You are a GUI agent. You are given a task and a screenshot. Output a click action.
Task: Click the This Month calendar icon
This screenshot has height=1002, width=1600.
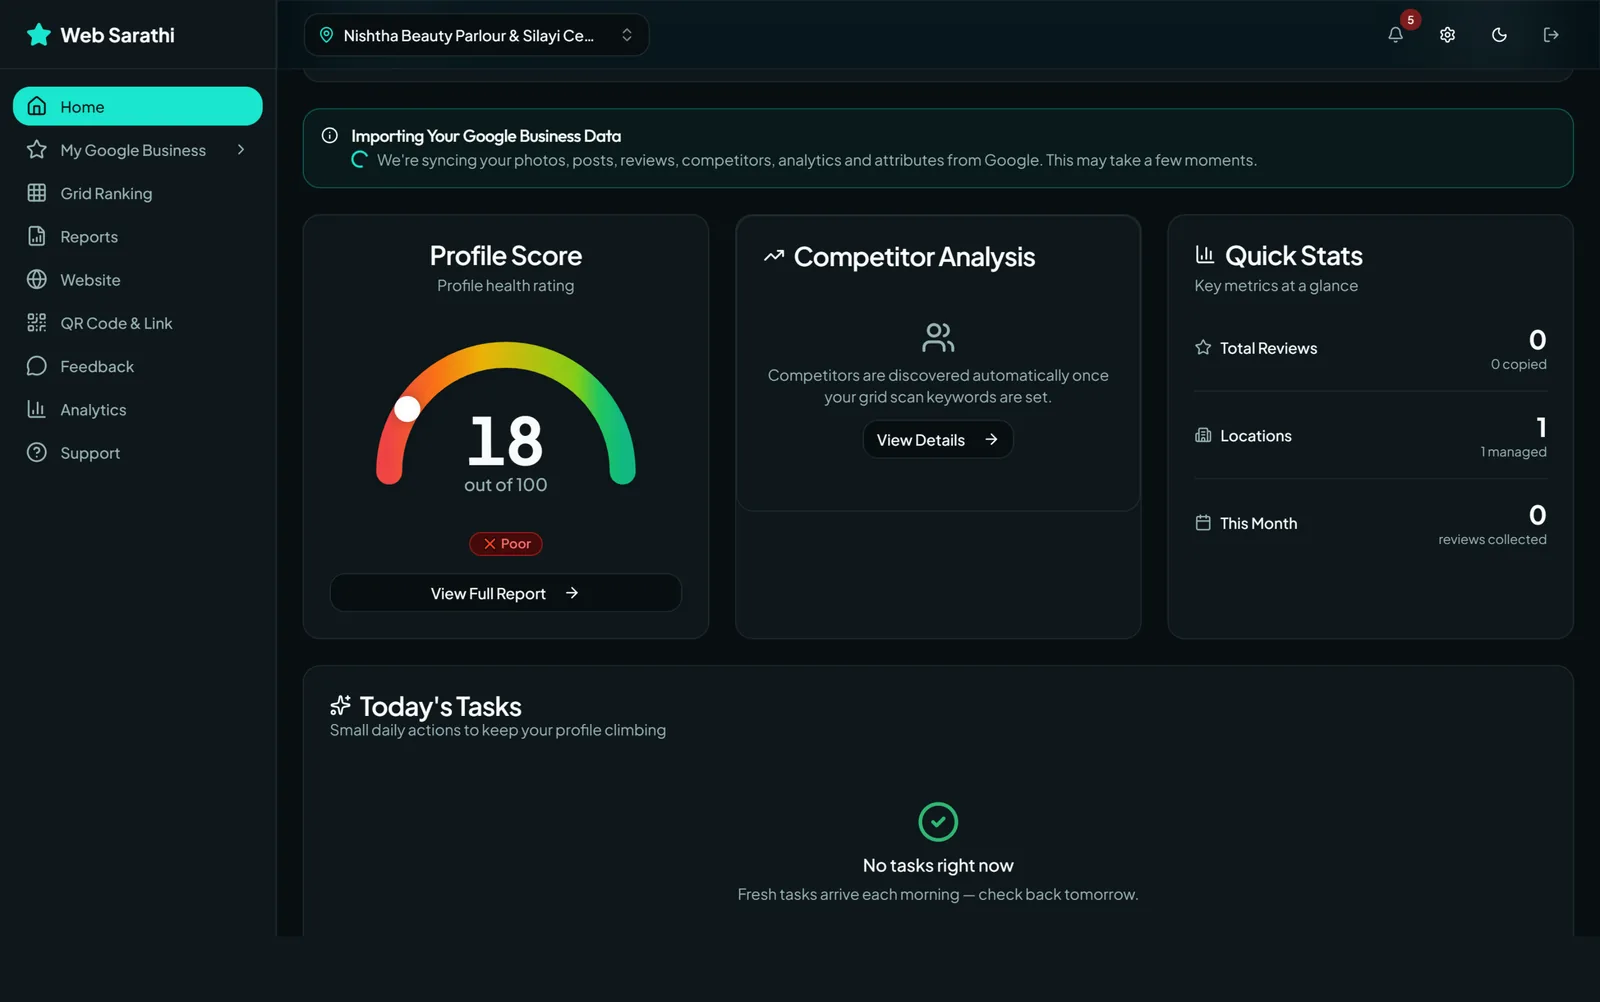pyautogui.click(x=1203, y=523)
